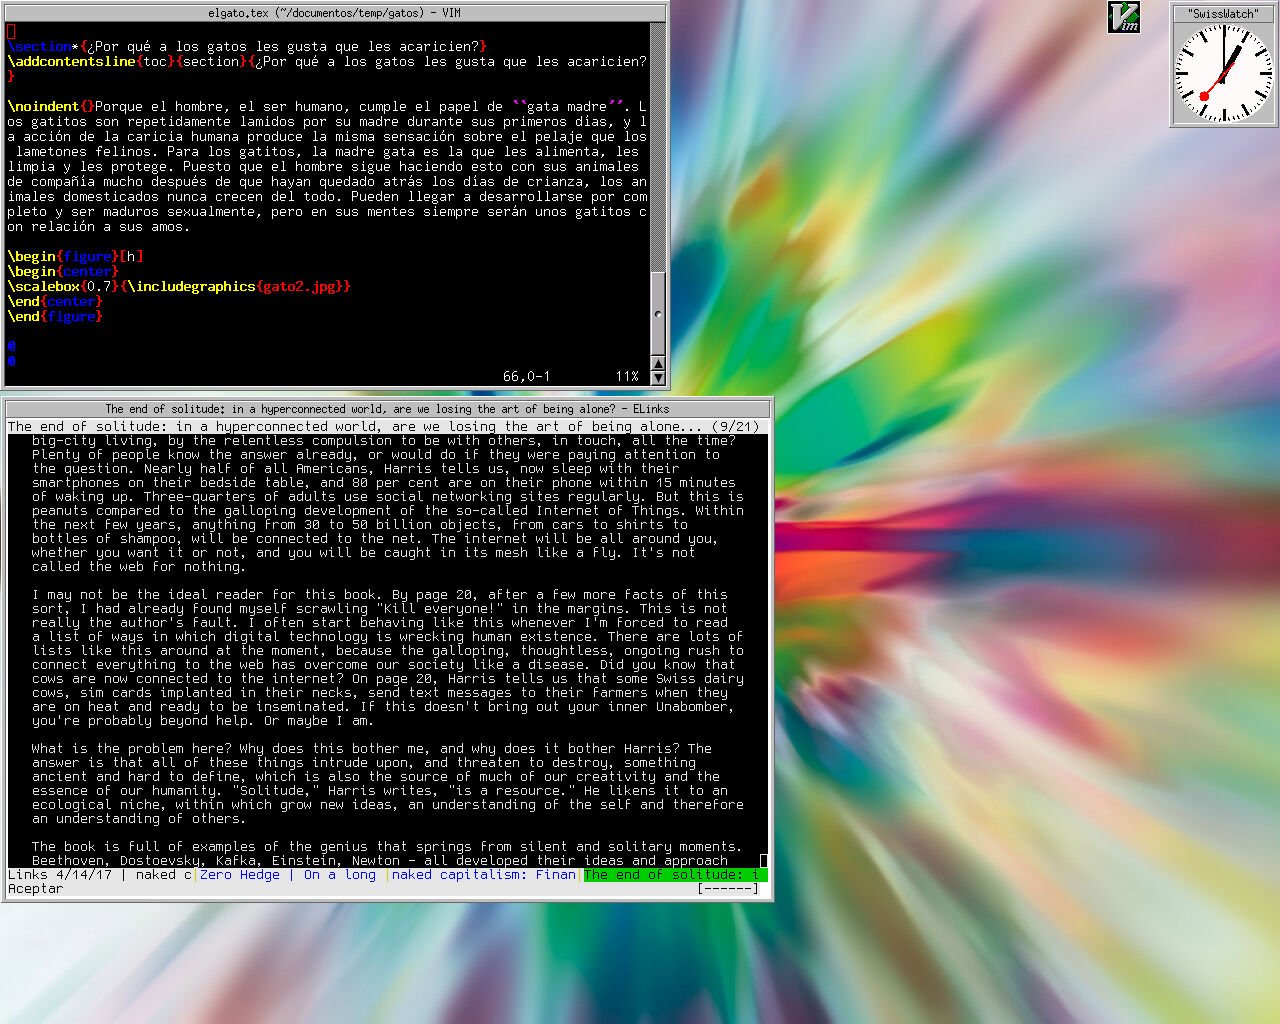Click the Vim scrollbar up arrow
Viewport: 1280px width, 1024px height.
point(657,362)
